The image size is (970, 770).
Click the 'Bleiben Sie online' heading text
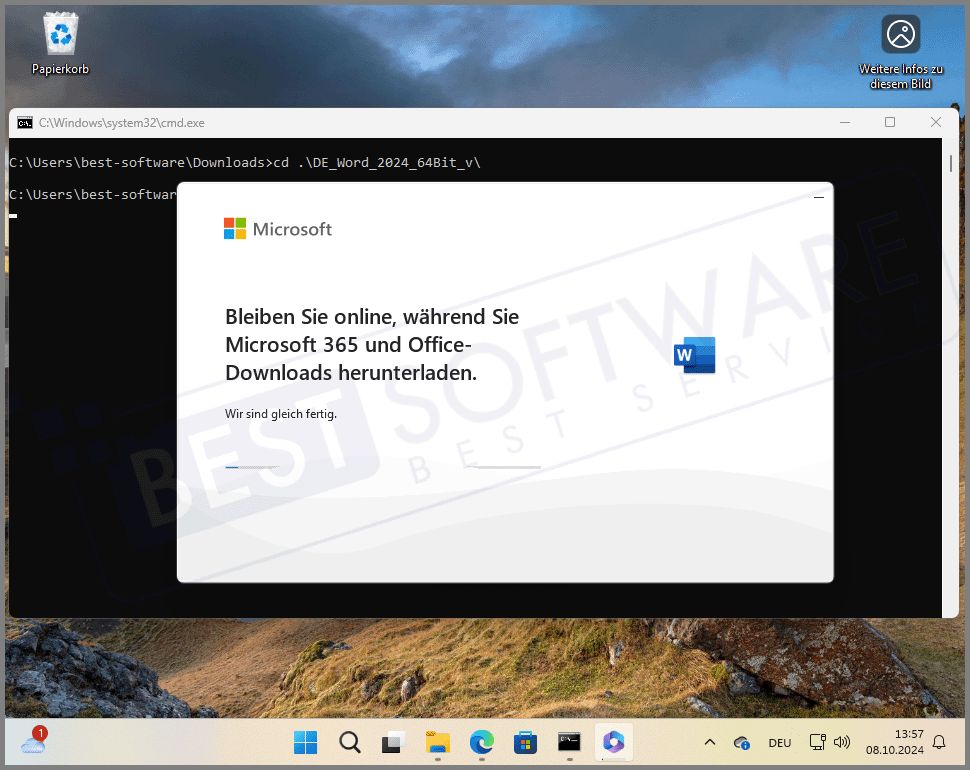(372, 344)
